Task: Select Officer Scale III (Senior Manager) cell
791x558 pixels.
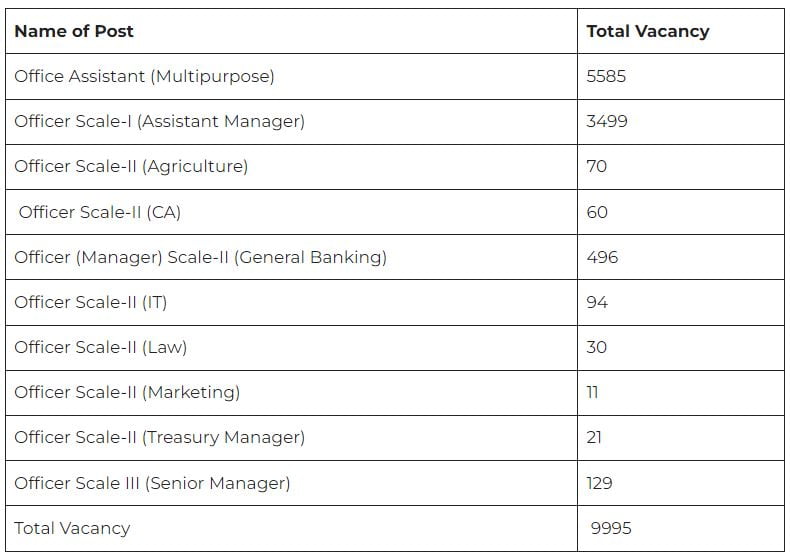Action: click(x=152, y=483)
